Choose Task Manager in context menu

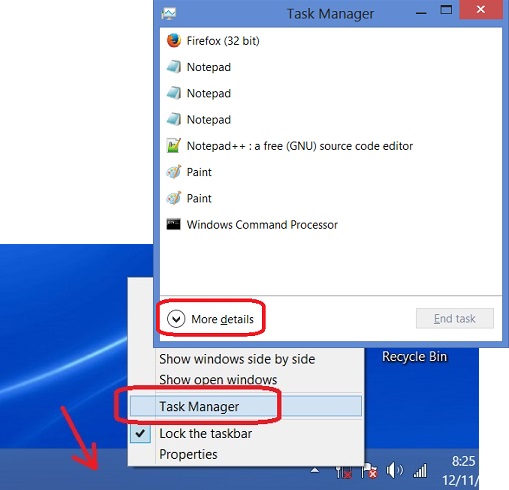[x=246, y=406]
